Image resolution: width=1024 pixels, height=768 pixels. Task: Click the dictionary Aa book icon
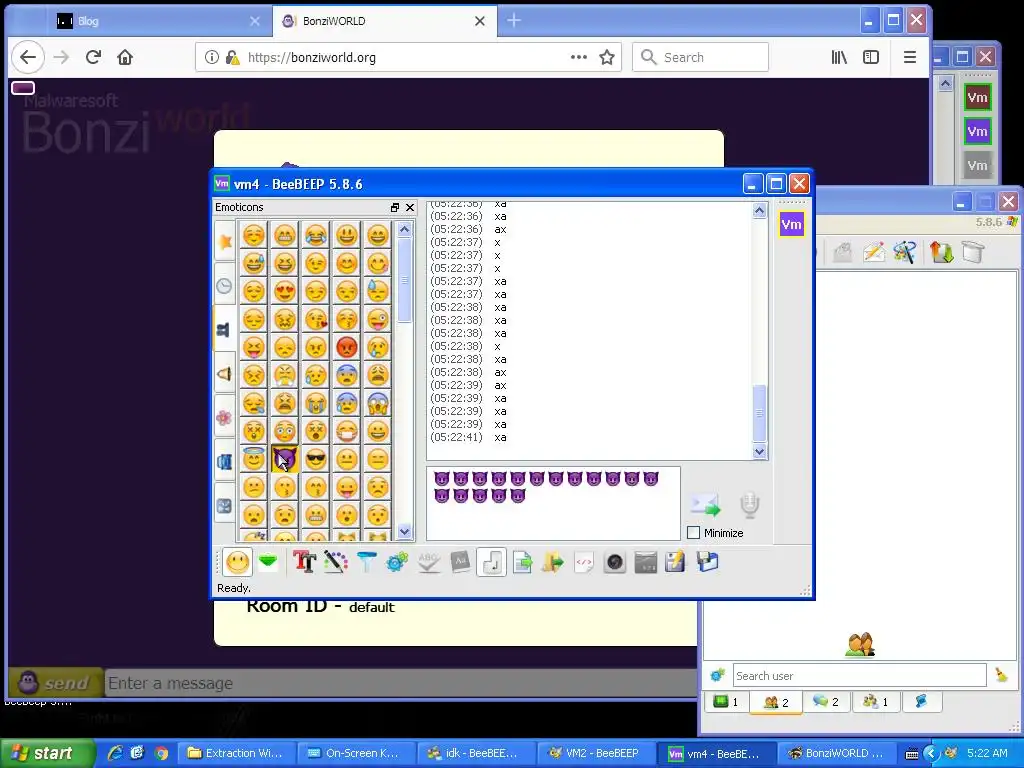(460, 562)
